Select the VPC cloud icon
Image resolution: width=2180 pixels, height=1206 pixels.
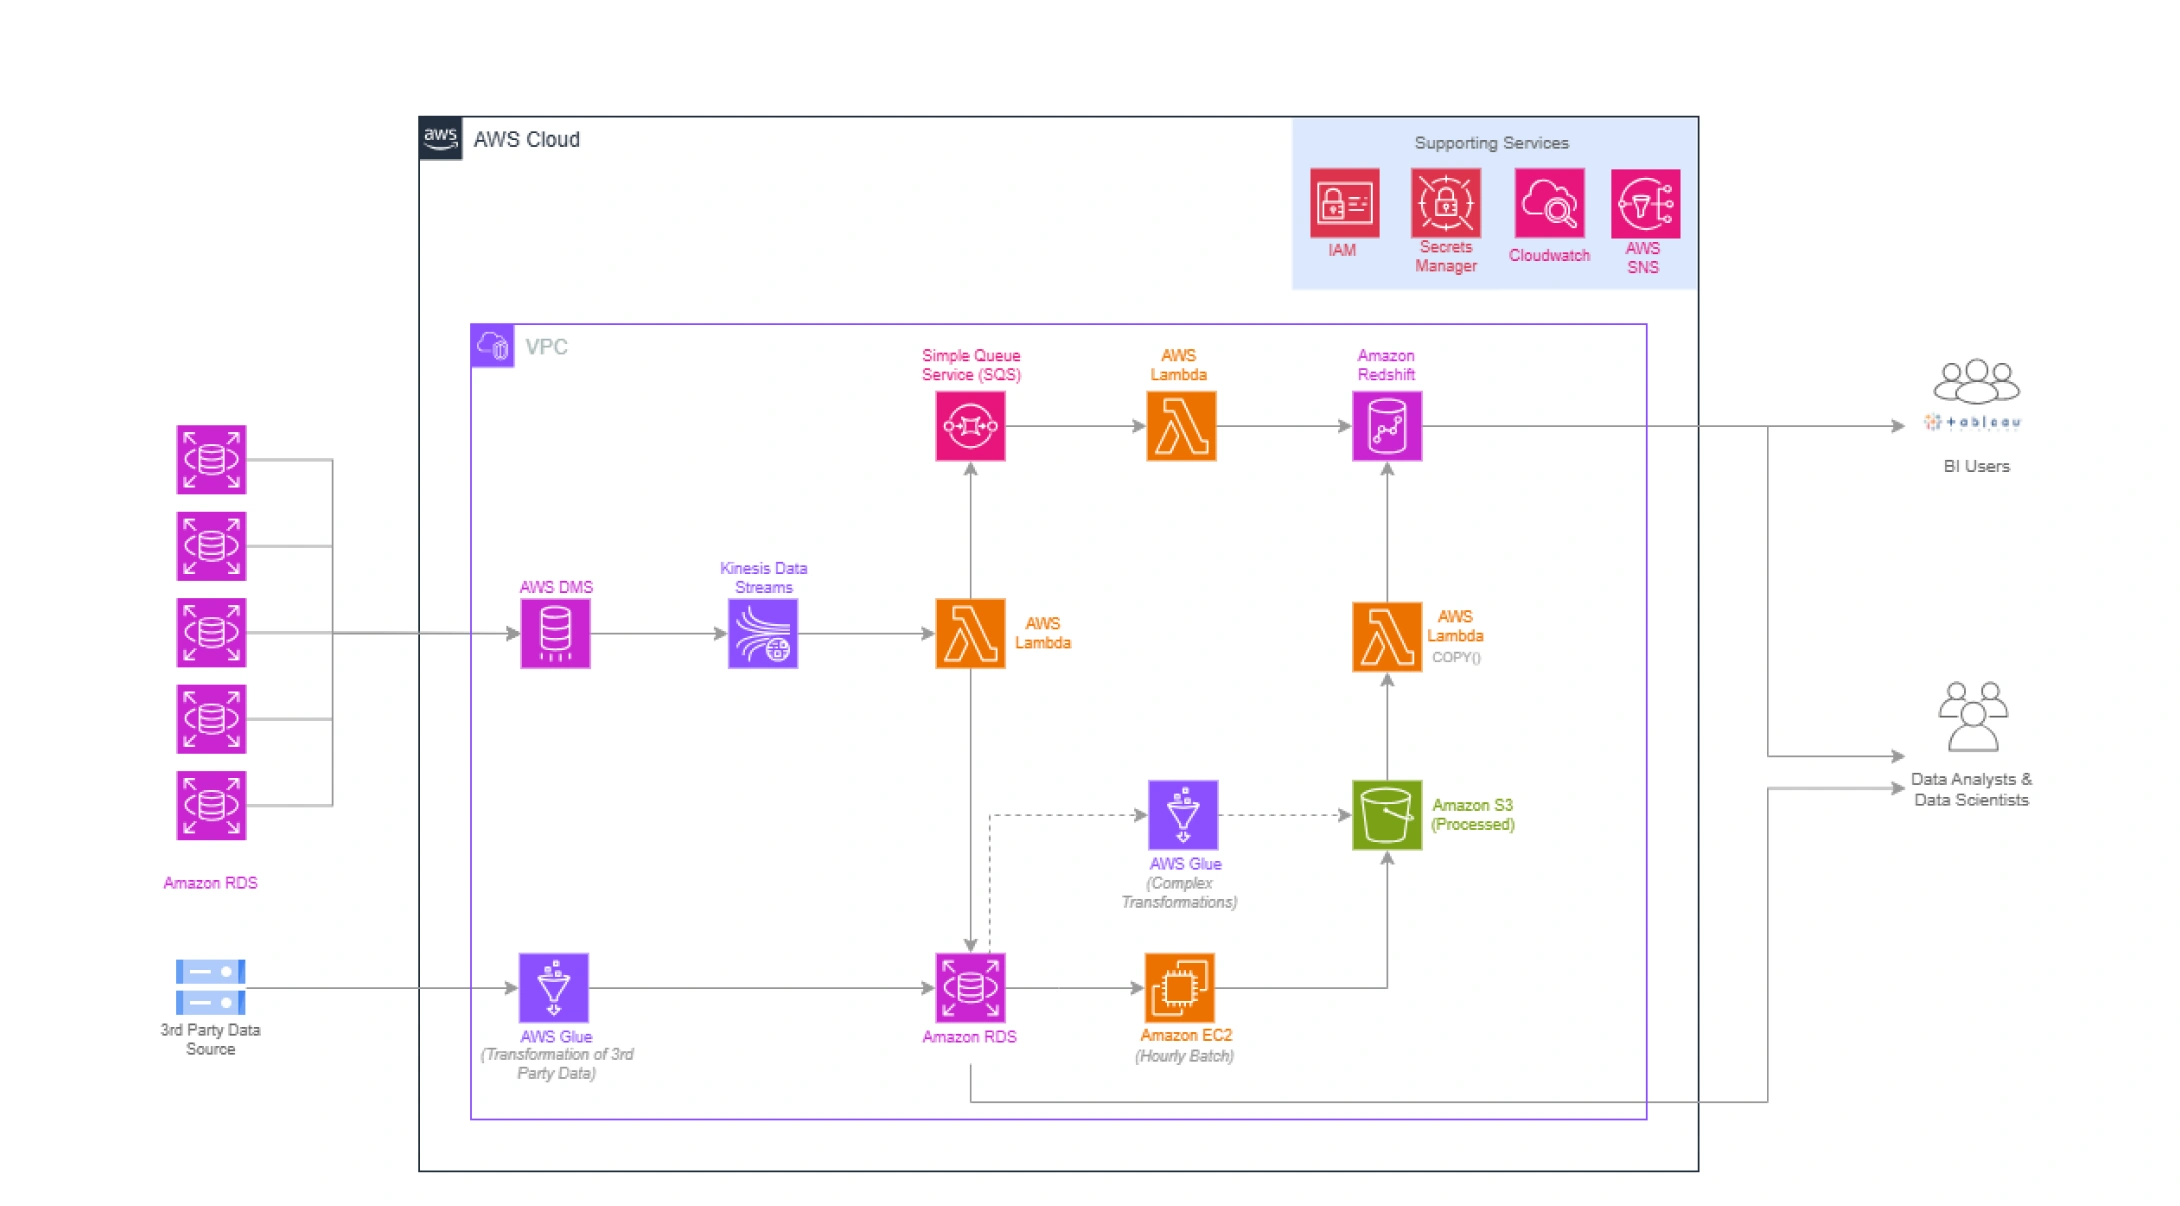pyautogui.click(x=492, y=346)
